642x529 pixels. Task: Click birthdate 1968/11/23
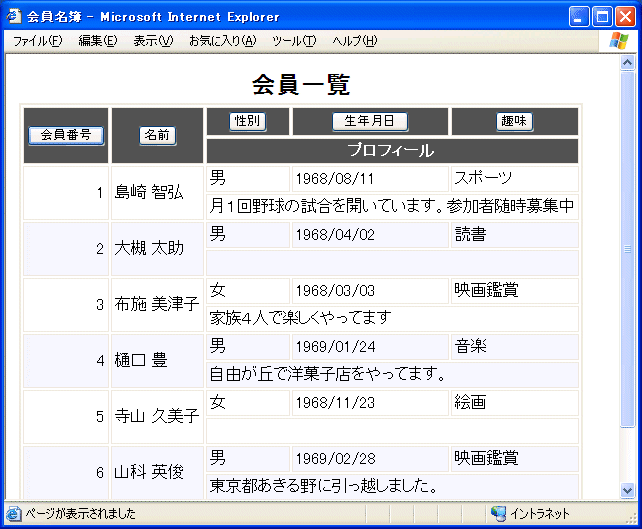pyautogui.click(x=335, y=403)
